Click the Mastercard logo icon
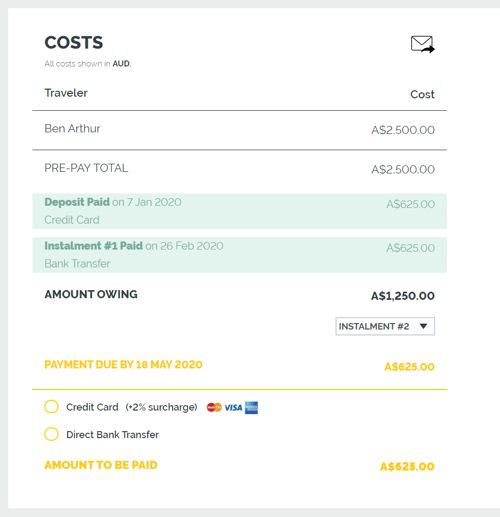The image size is (500, 517). (214, 407)
